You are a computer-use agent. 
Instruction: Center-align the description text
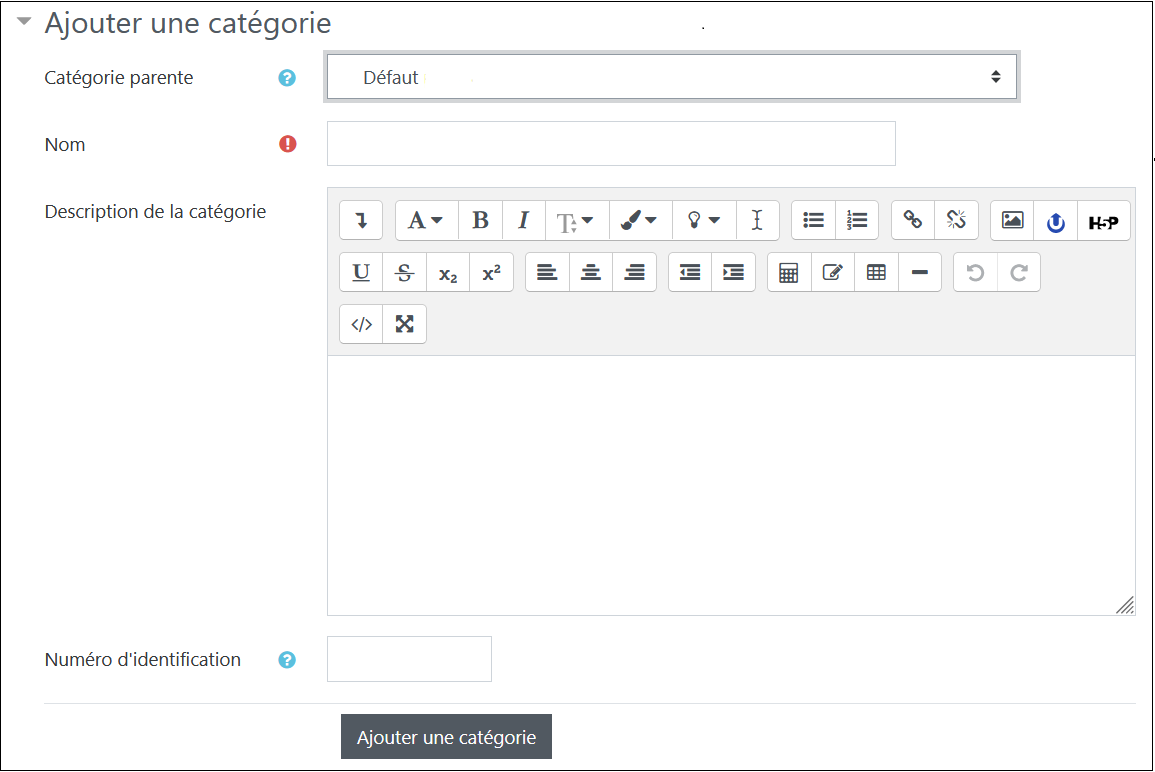click(590, 271)
